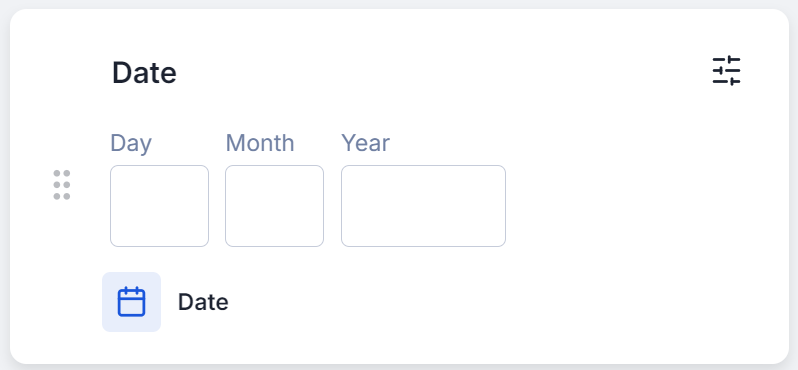The height and width of the screenshot is (370, 798).
Task: Click the Day field label
Action: tap(131, 143)
